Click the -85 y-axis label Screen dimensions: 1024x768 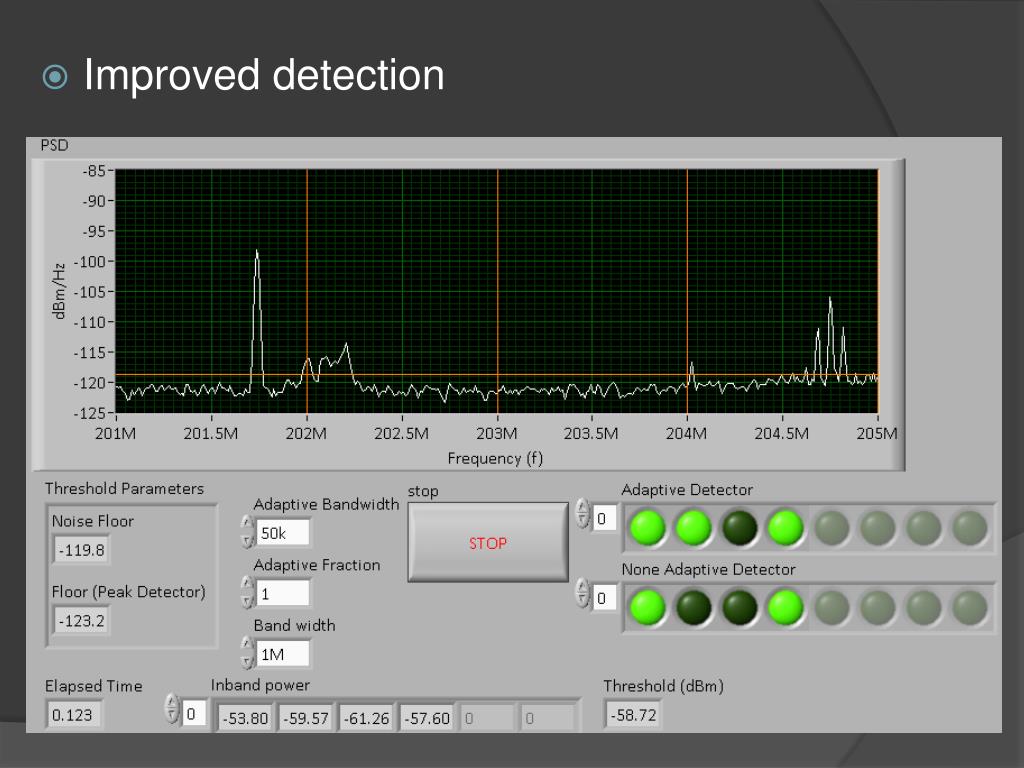(94, 171)
